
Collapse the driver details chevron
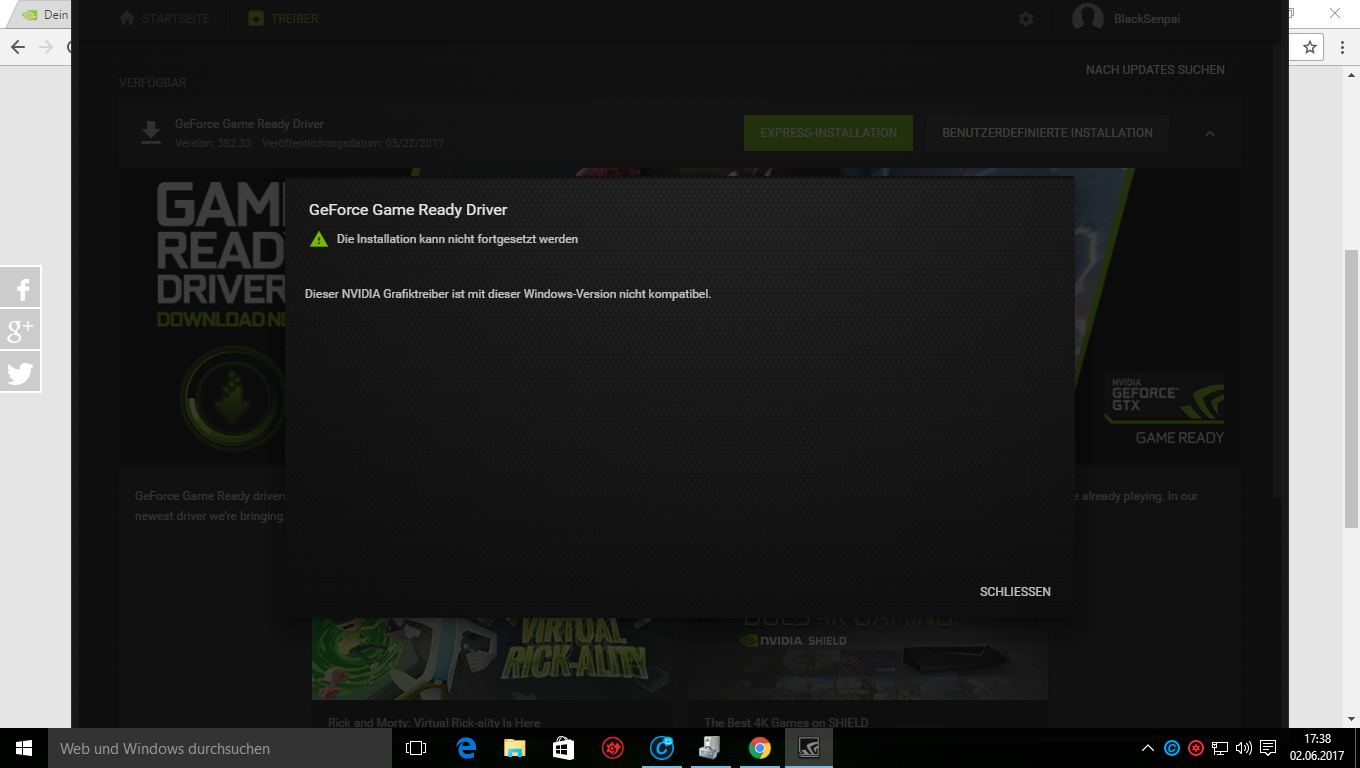[1210, 133]
